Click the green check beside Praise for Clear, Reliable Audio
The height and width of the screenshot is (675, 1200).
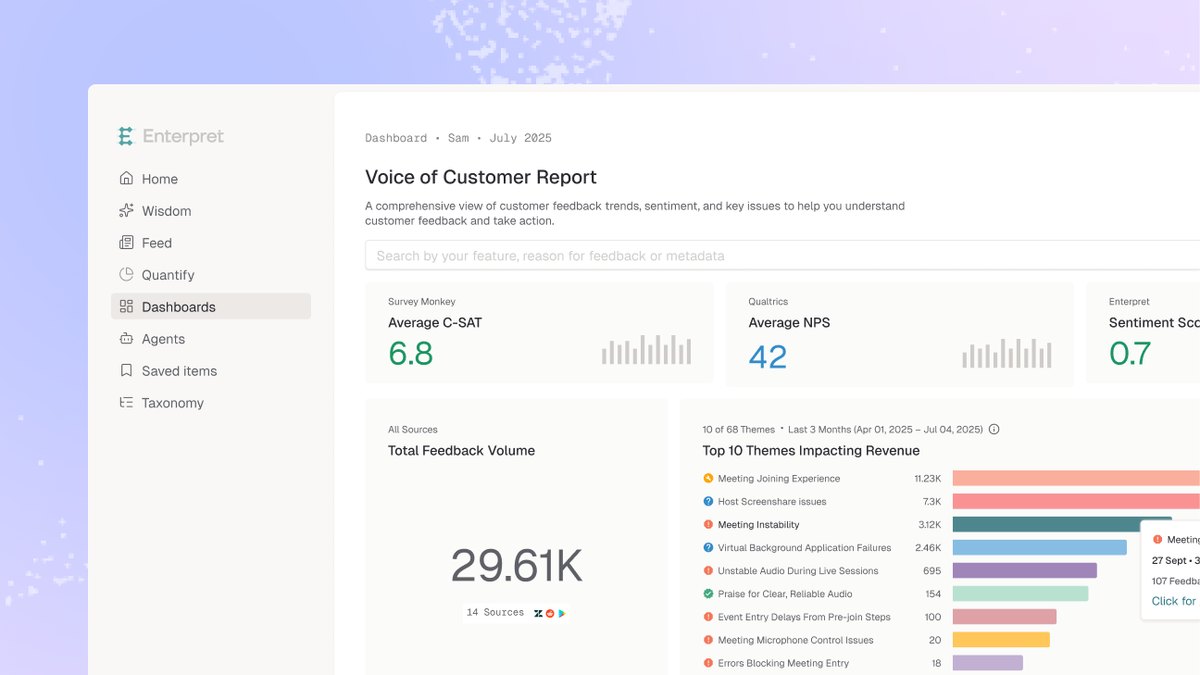click(x=708, y=593)
